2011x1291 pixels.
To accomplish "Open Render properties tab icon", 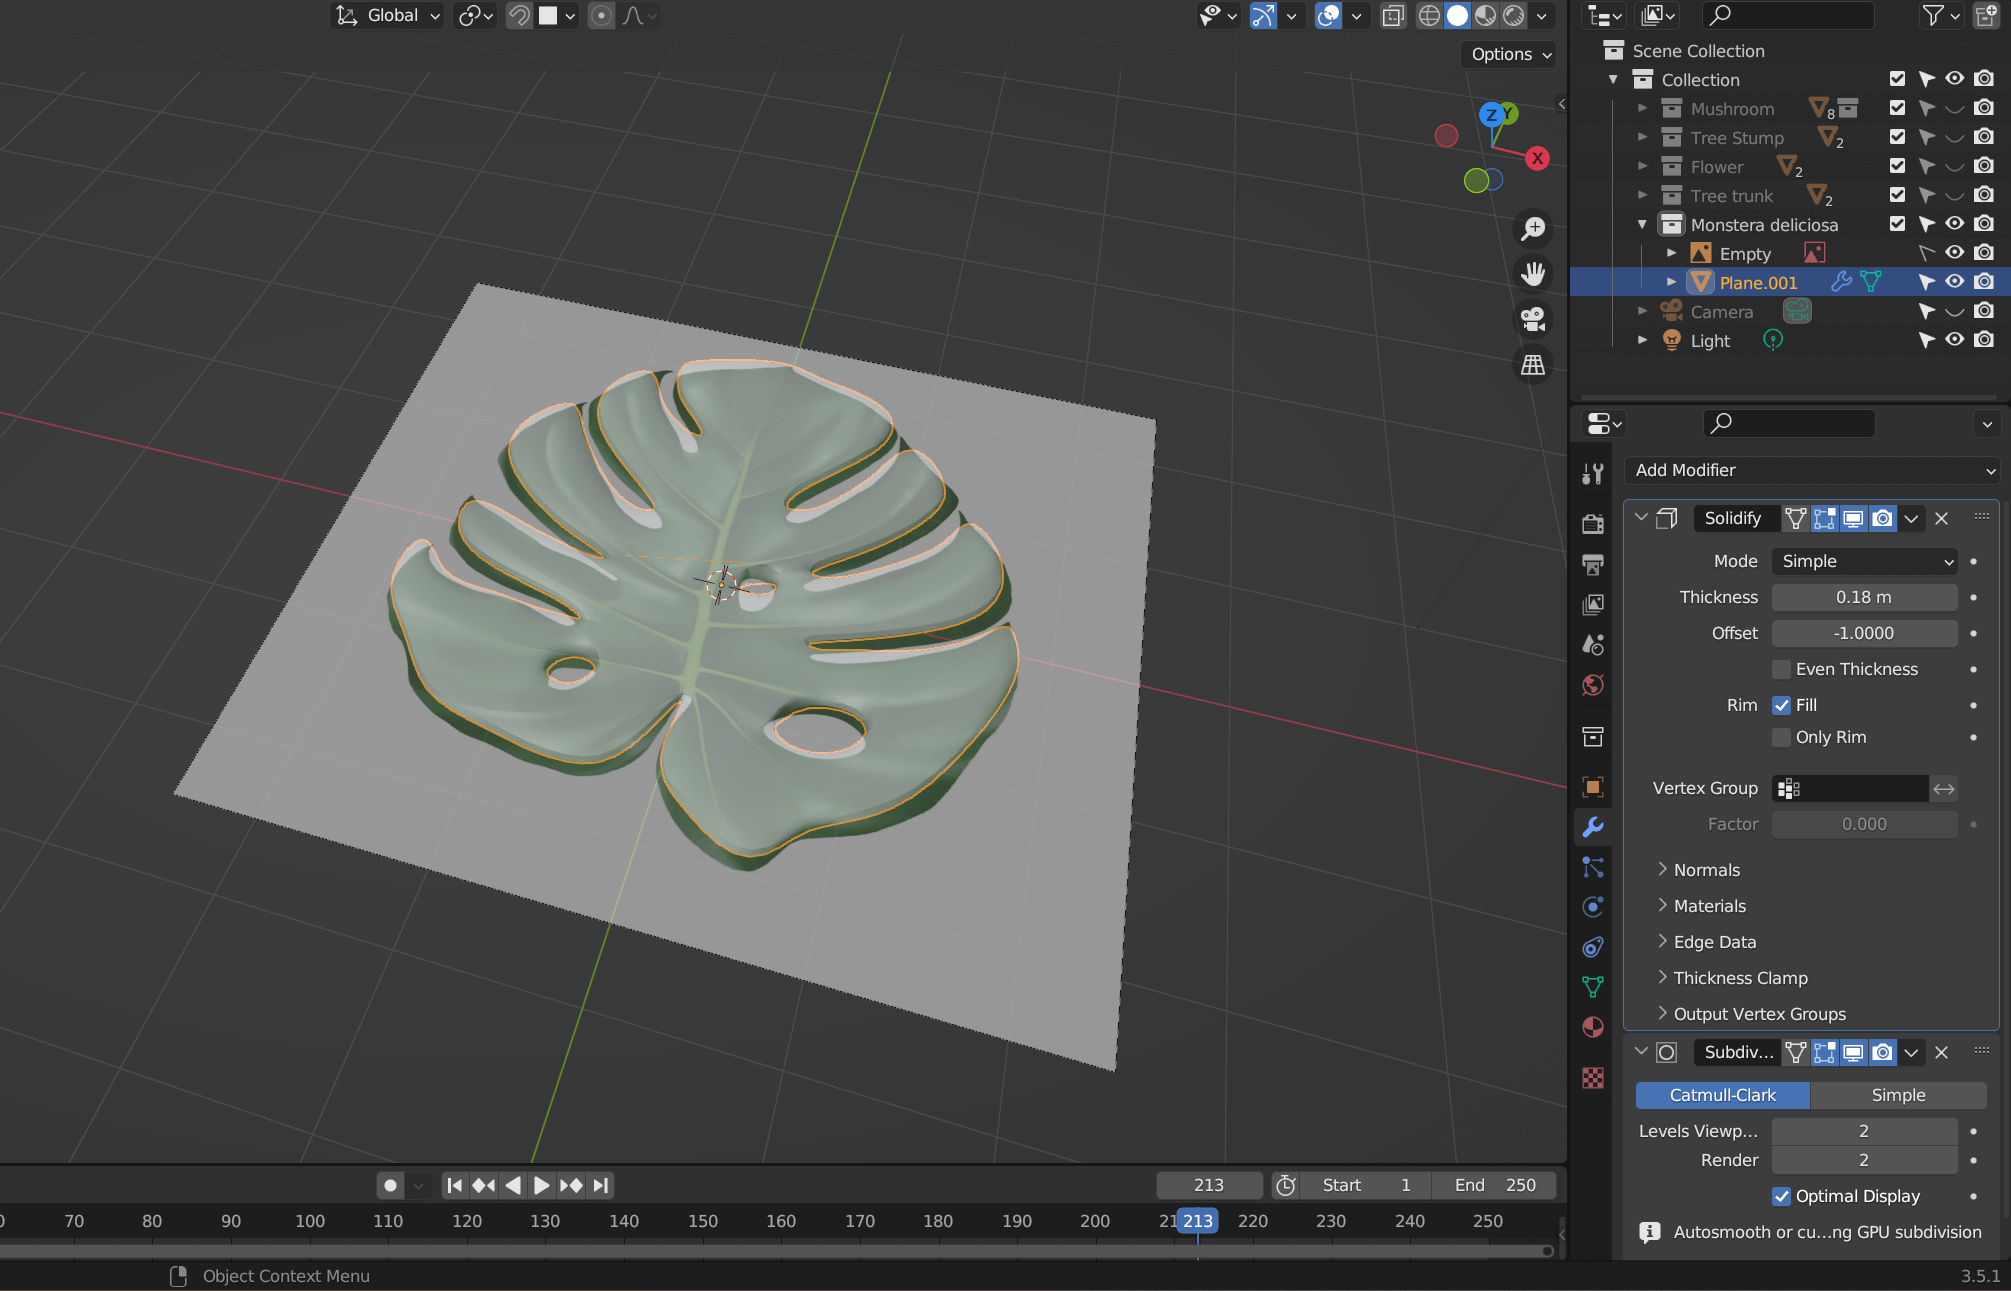I will click(1593, 523).
